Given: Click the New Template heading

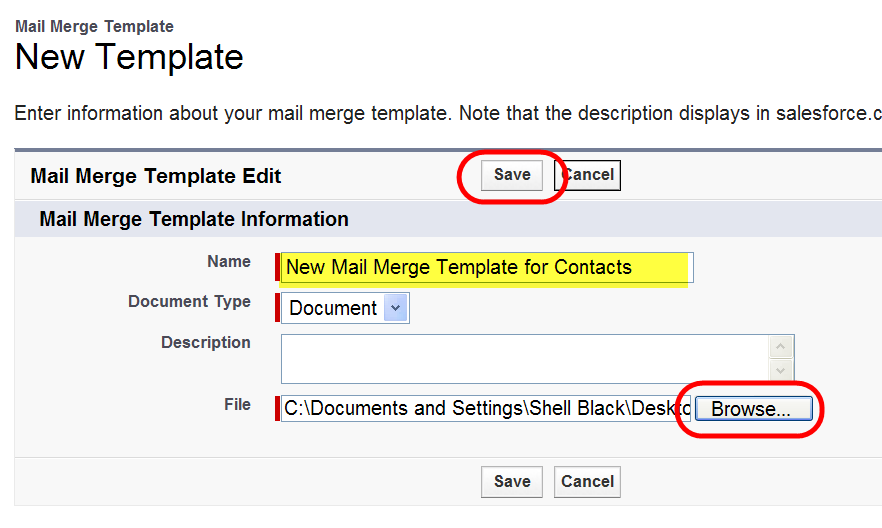Looking at the screenshot, I should click(129, 57).
